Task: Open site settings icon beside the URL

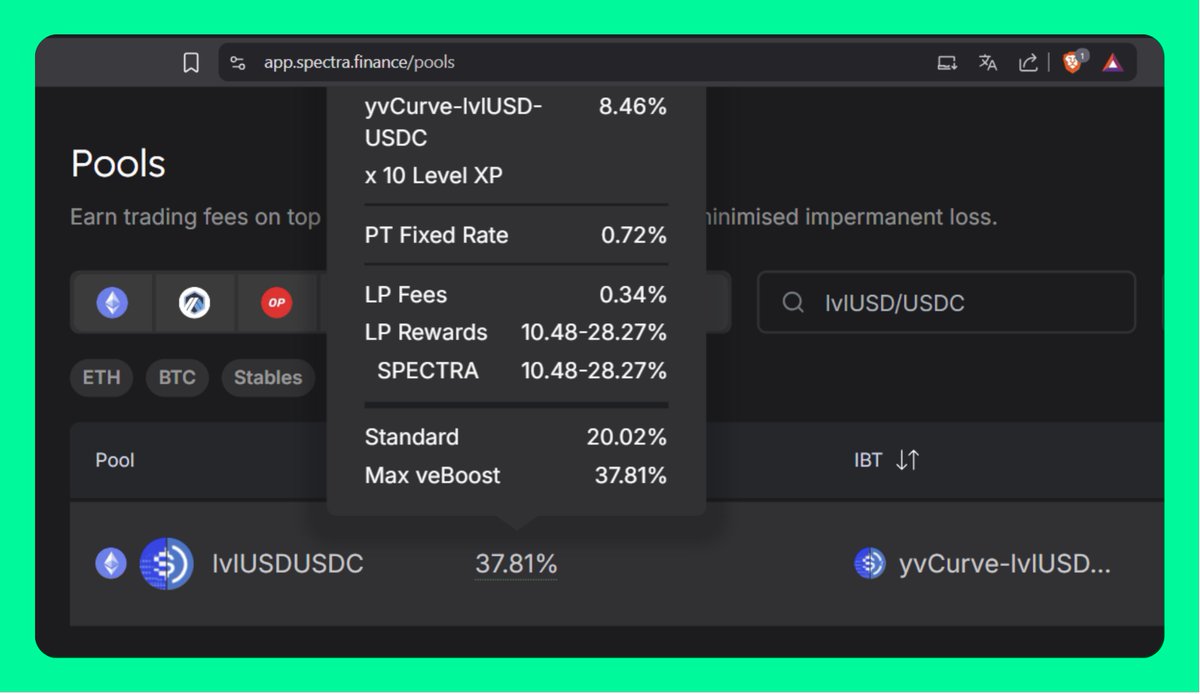Action: [238, 63]
